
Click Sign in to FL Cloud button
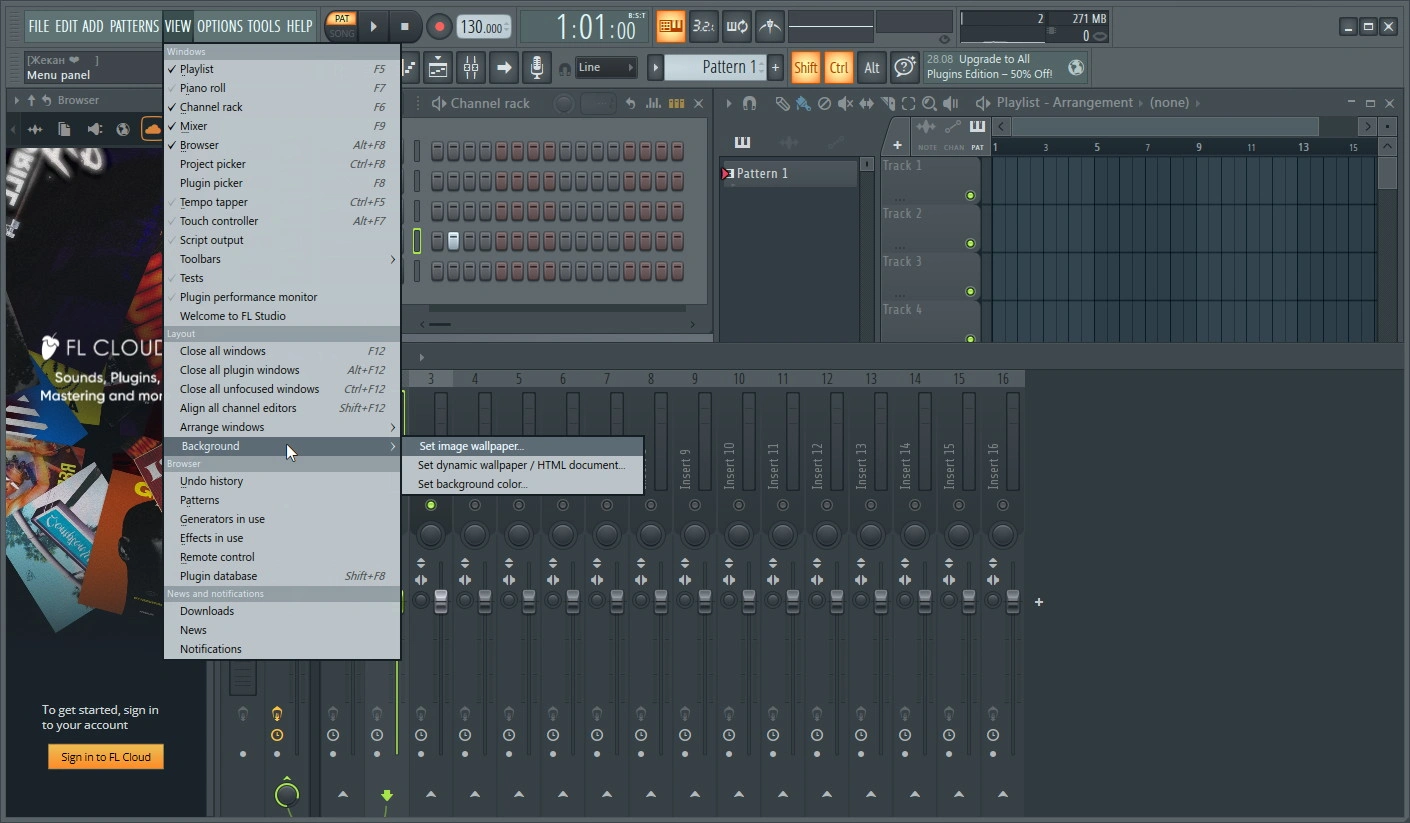tap(106, 757)
